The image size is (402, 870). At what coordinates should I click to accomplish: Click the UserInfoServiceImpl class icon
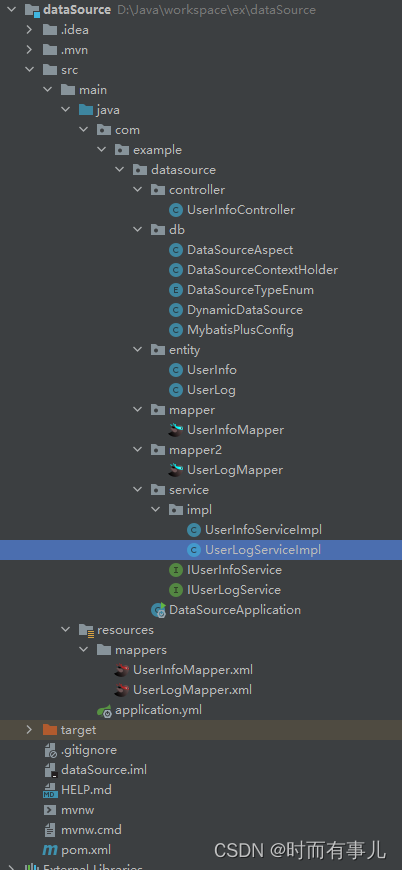[x=194, y=530]
